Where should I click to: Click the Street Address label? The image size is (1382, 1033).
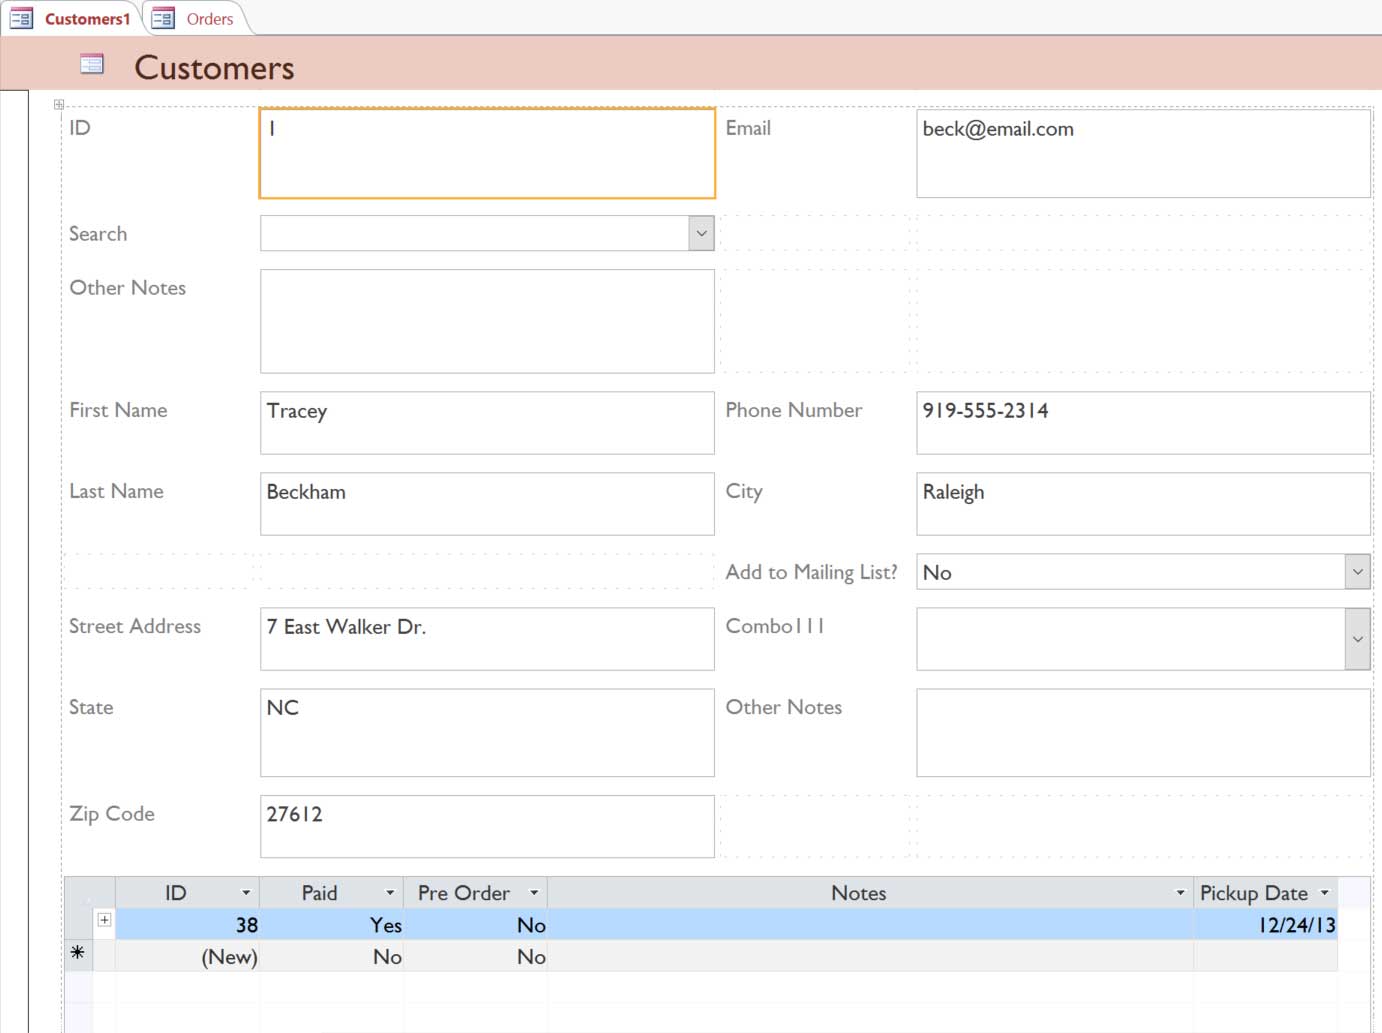point(135,626)
